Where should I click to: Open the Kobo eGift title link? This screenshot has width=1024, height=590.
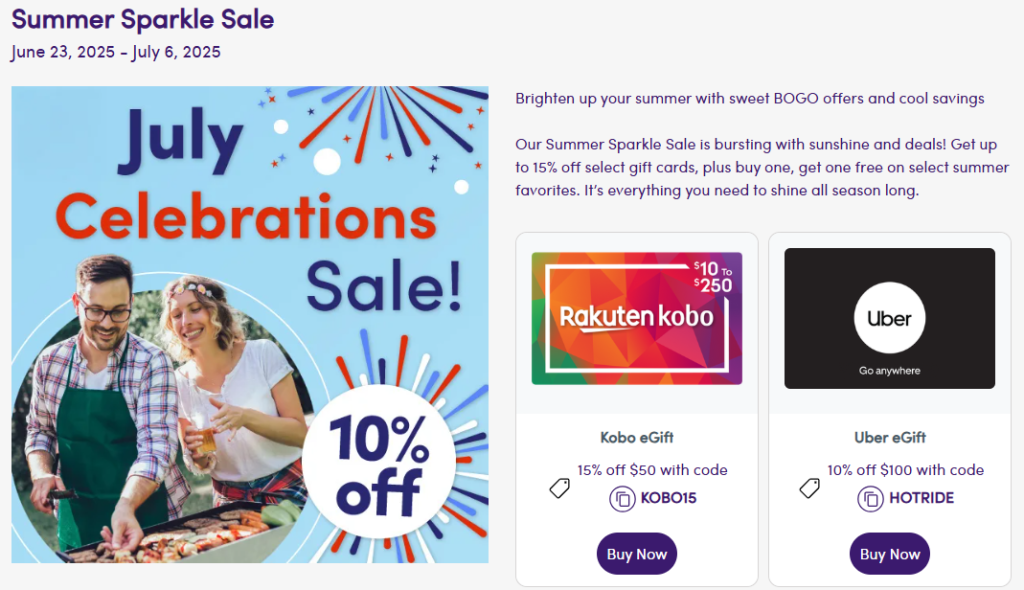pos(636,437)
